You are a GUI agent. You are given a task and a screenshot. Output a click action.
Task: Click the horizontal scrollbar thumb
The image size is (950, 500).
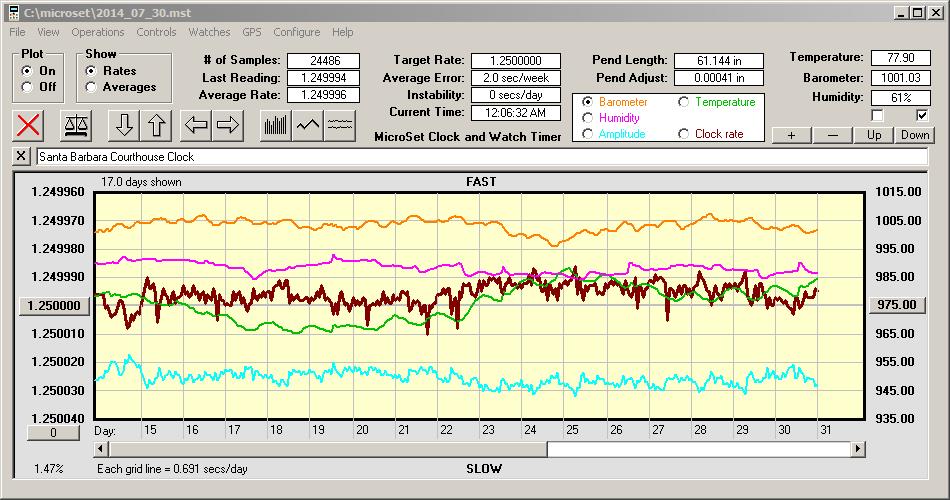click(328, 449)
